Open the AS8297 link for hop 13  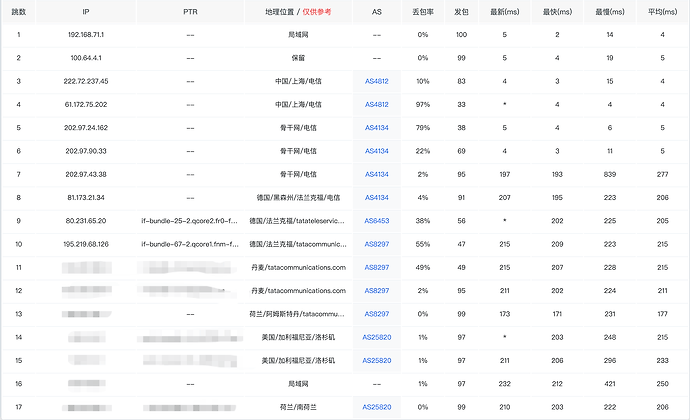coord(377,314)
